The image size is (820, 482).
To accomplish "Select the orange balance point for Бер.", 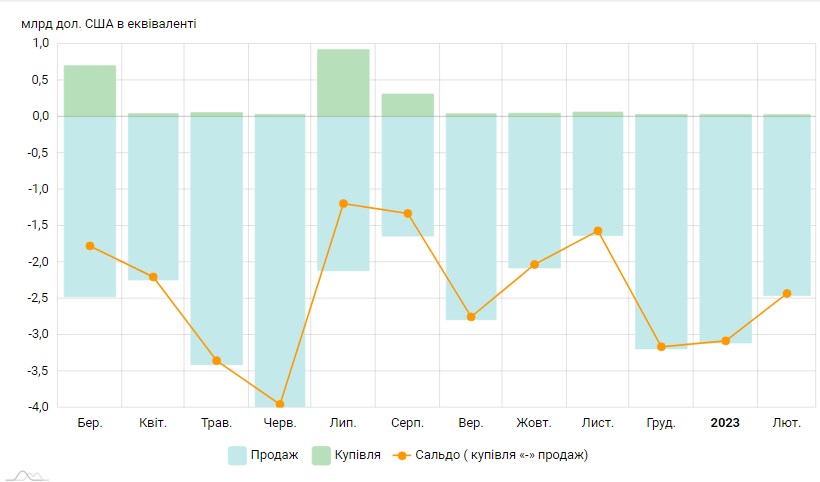I will click(90, 246).
